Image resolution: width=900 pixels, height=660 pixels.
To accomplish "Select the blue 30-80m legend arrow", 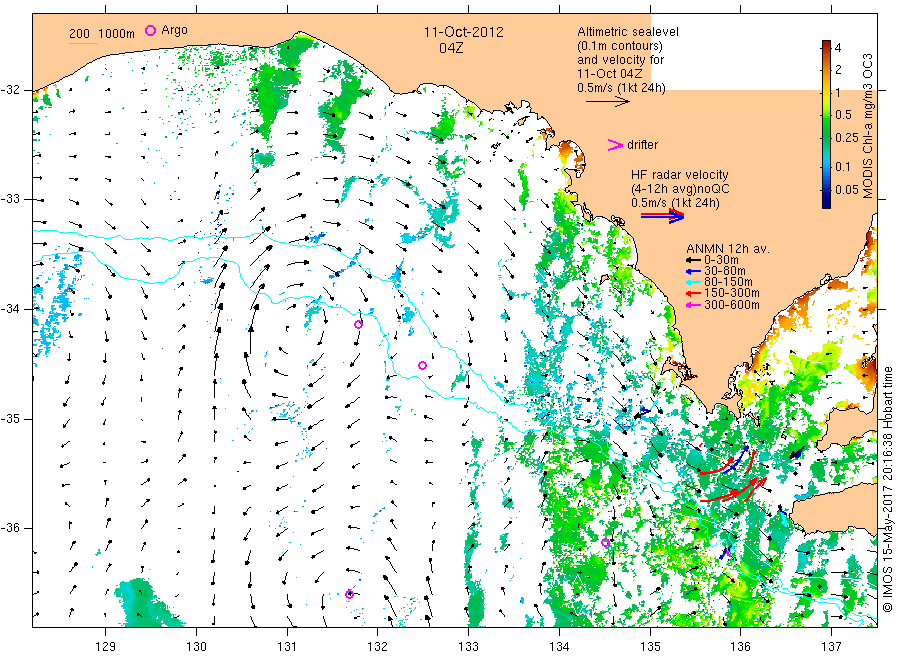I will (693, 271).
